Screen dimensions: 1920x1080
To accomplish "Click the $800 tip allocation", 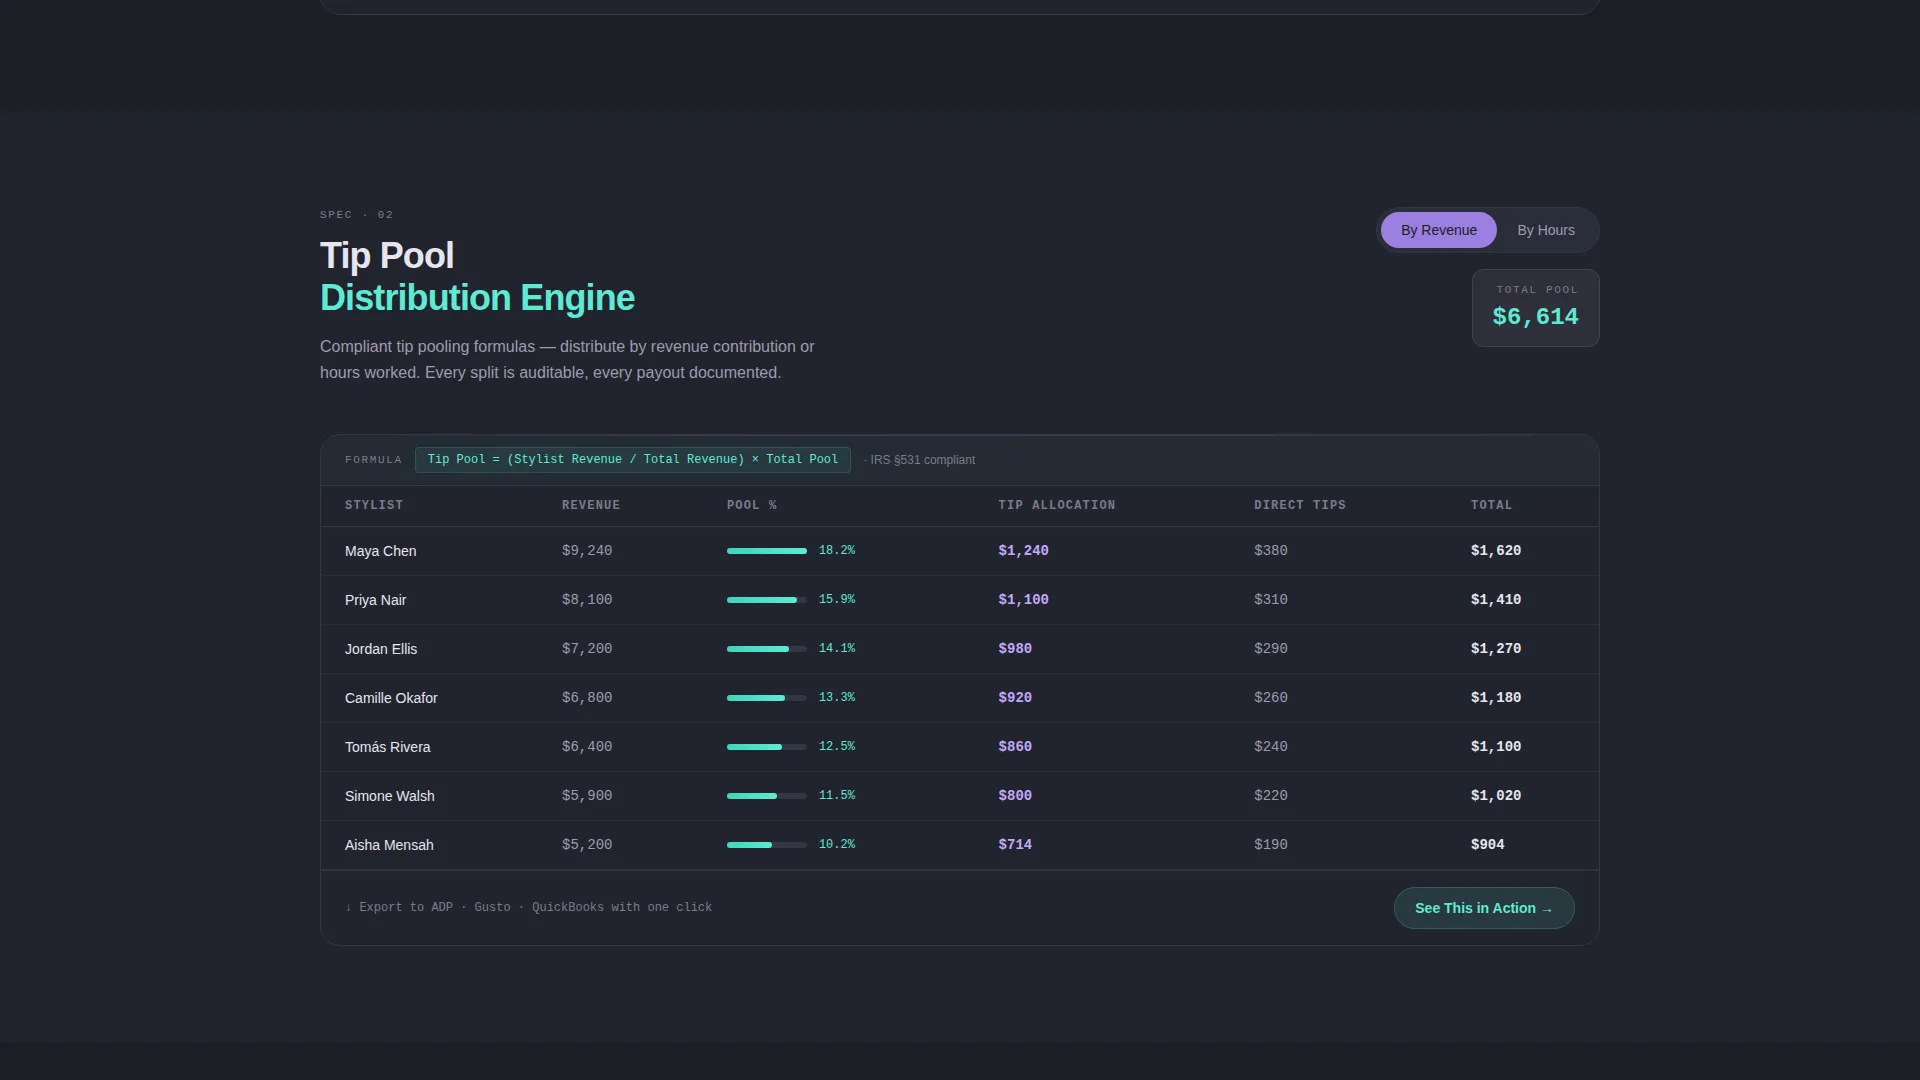I will pyautogui.click(x=1015, y=796).
